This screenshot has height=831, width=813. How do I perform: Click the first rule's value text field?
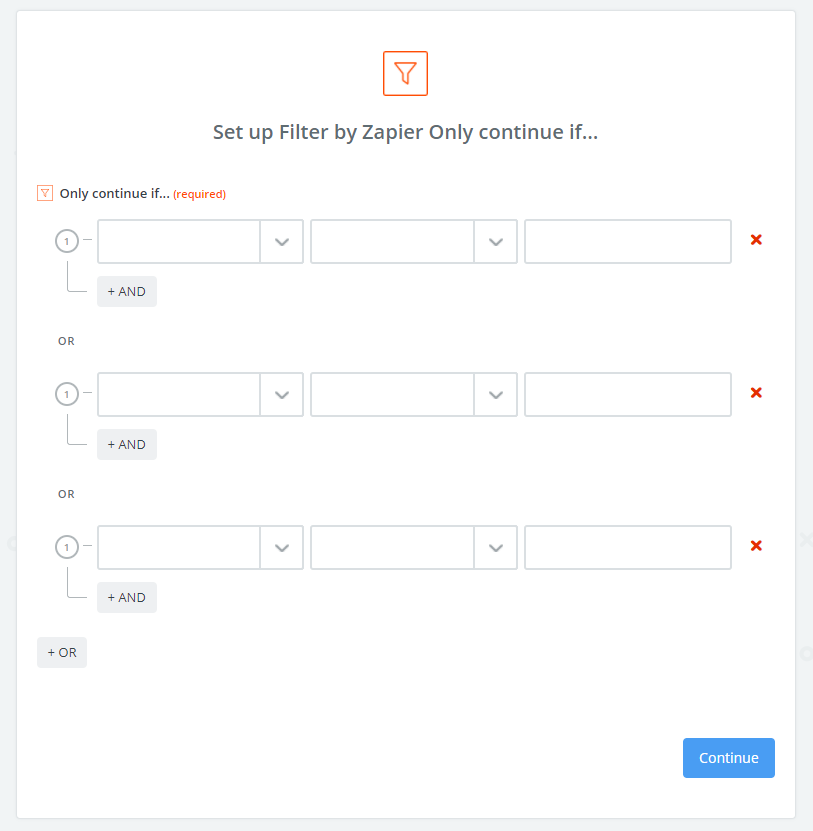point(627,242)
